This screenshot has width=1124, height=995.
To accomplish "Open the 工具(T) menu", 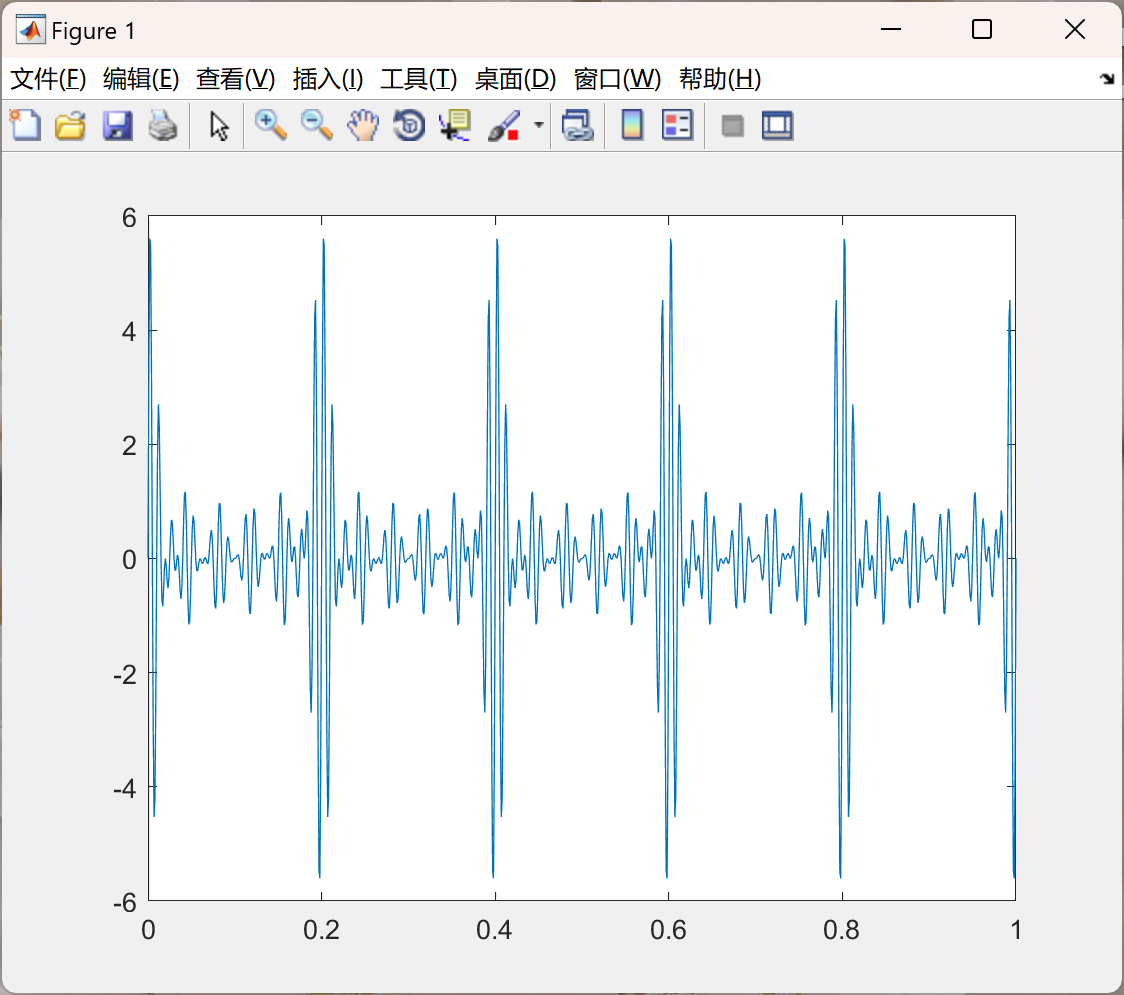I will [419, 79].
